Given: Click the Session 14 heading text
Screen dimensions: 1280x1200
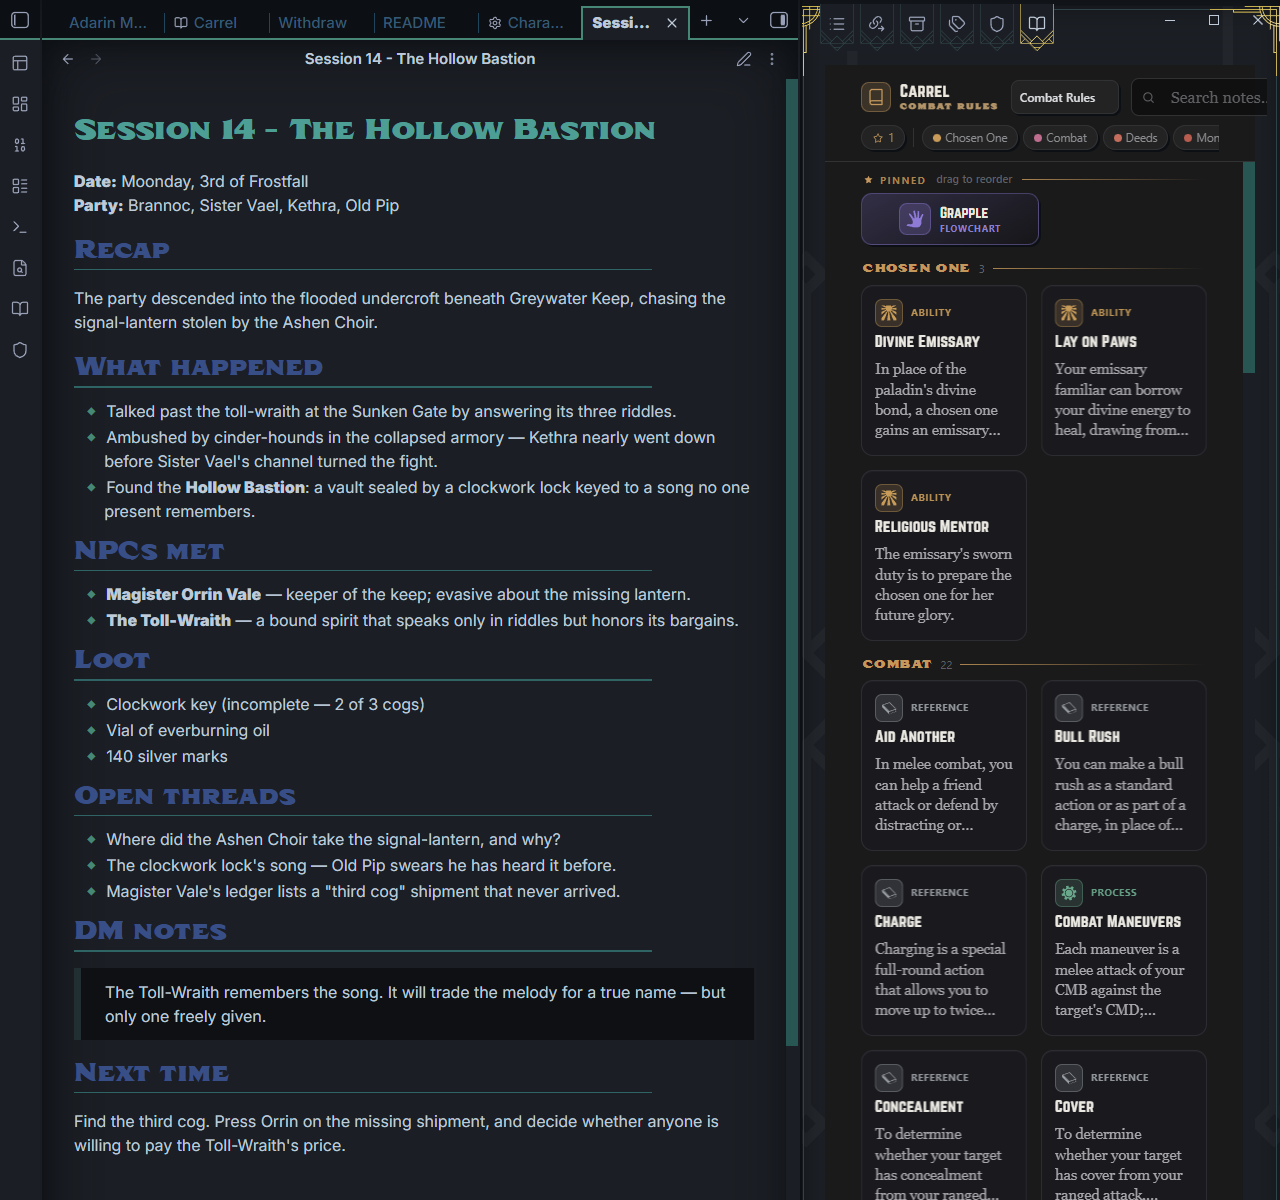Looking at the screenshot, I should coord(365,130).
